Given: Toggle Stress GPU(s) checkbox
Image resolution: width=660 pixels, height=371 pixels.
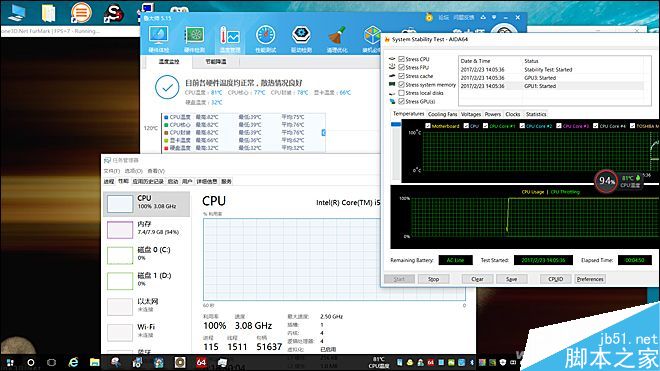Looking at the screenshot, I should tap(402, 101).
